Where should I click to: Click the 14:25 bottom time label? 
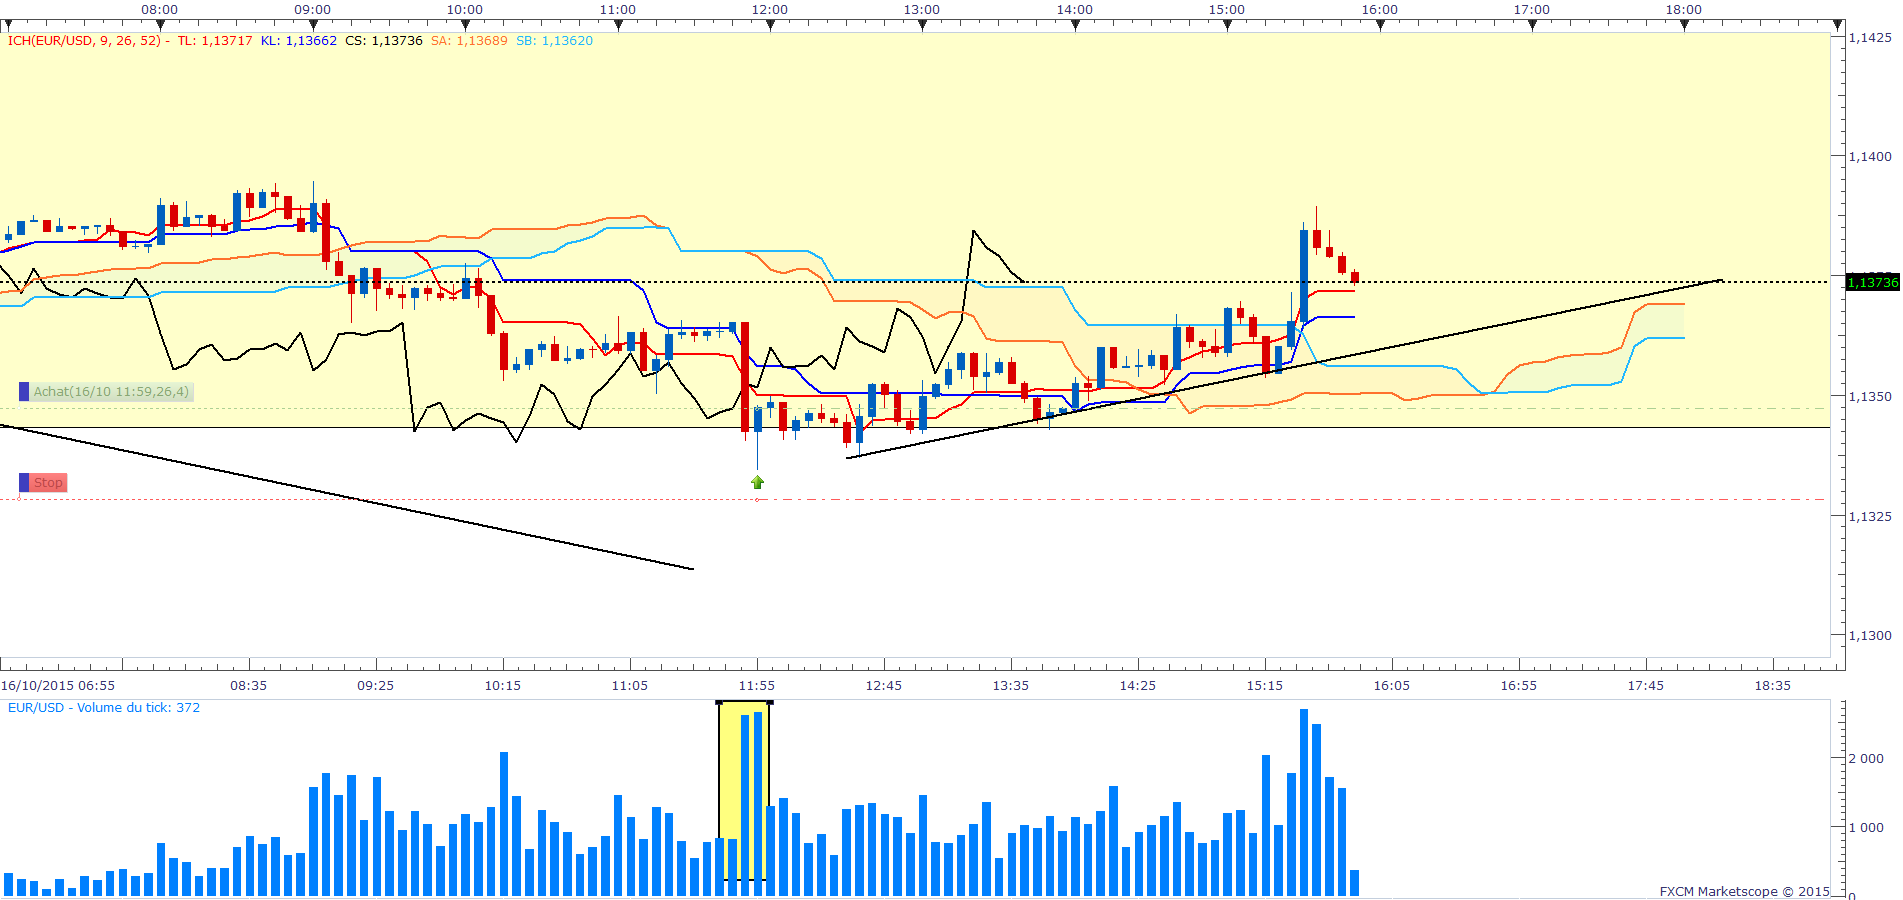(x=1138, y=686)
